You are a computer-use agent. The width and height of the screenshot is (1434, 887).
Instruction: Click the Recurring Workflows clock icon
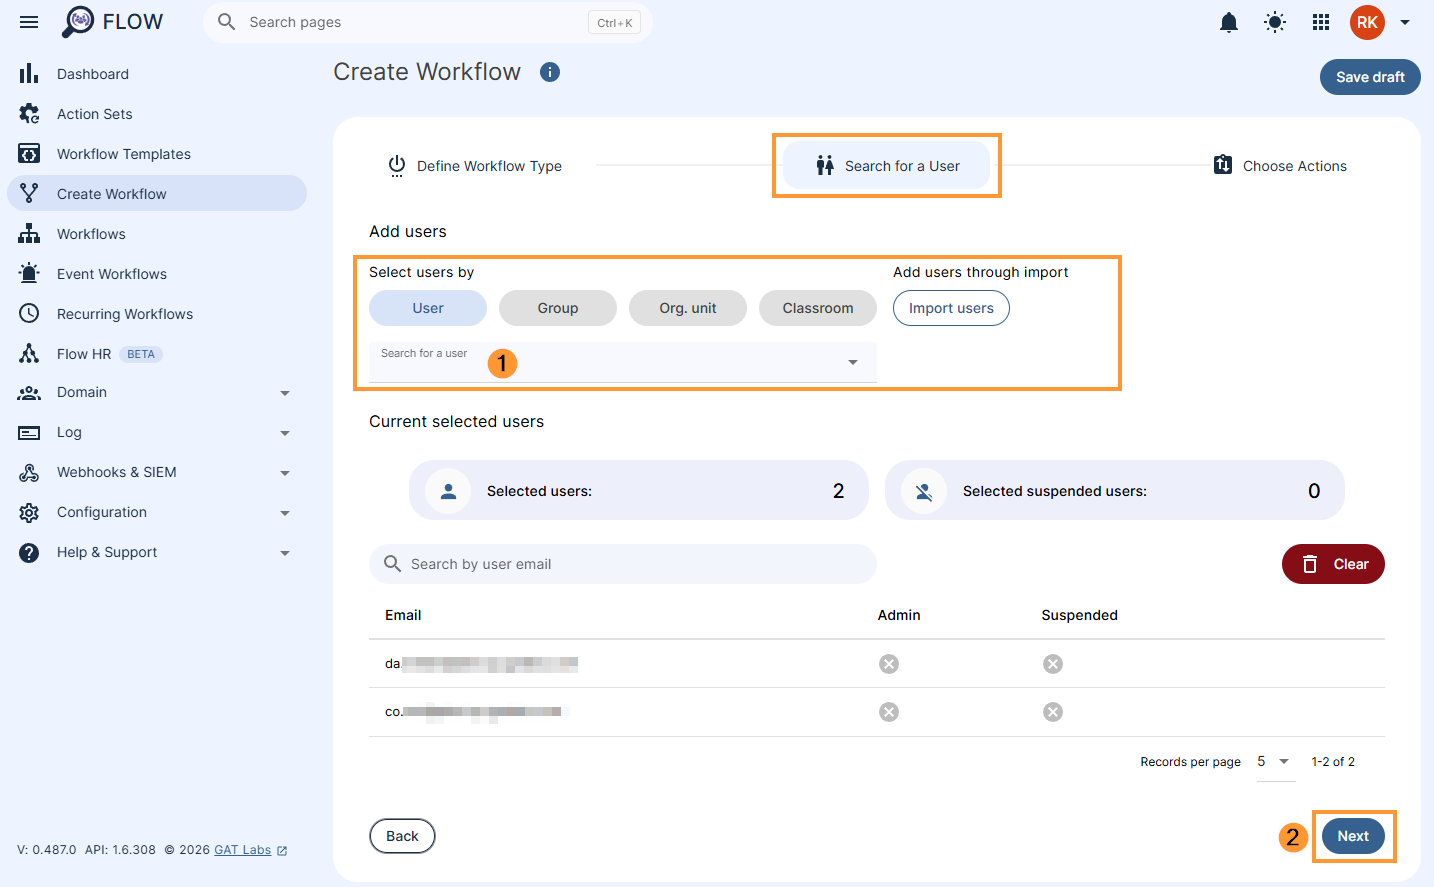[x=29, y=313]
